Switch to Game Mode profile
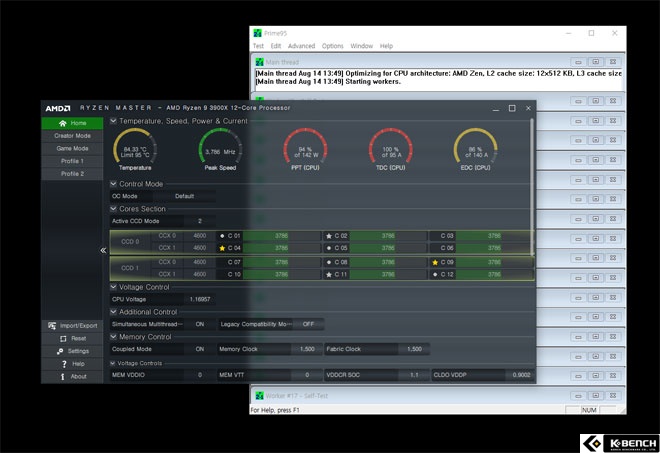660x453 pixels. (x=72, y=149)
